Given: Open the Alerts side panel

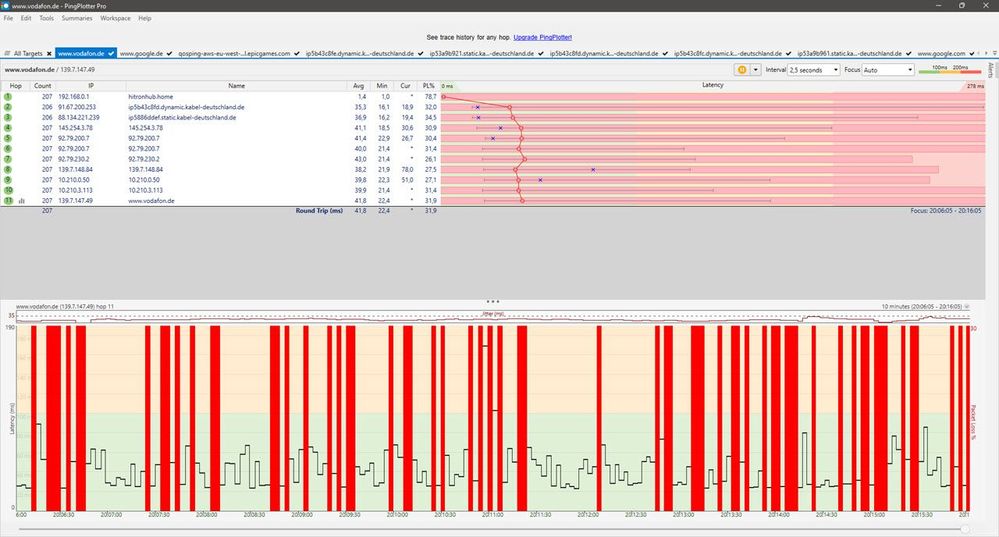Looking at the screenshot, I should (x=990, y=70).
